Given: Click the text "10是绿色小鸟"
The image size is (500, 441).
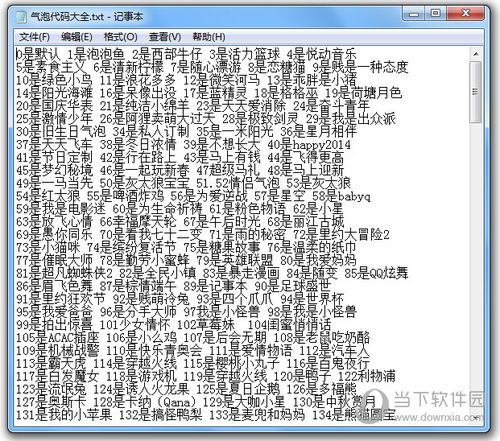Looking at the screenshot, I should pyautogui.click(x=54, y=80).
